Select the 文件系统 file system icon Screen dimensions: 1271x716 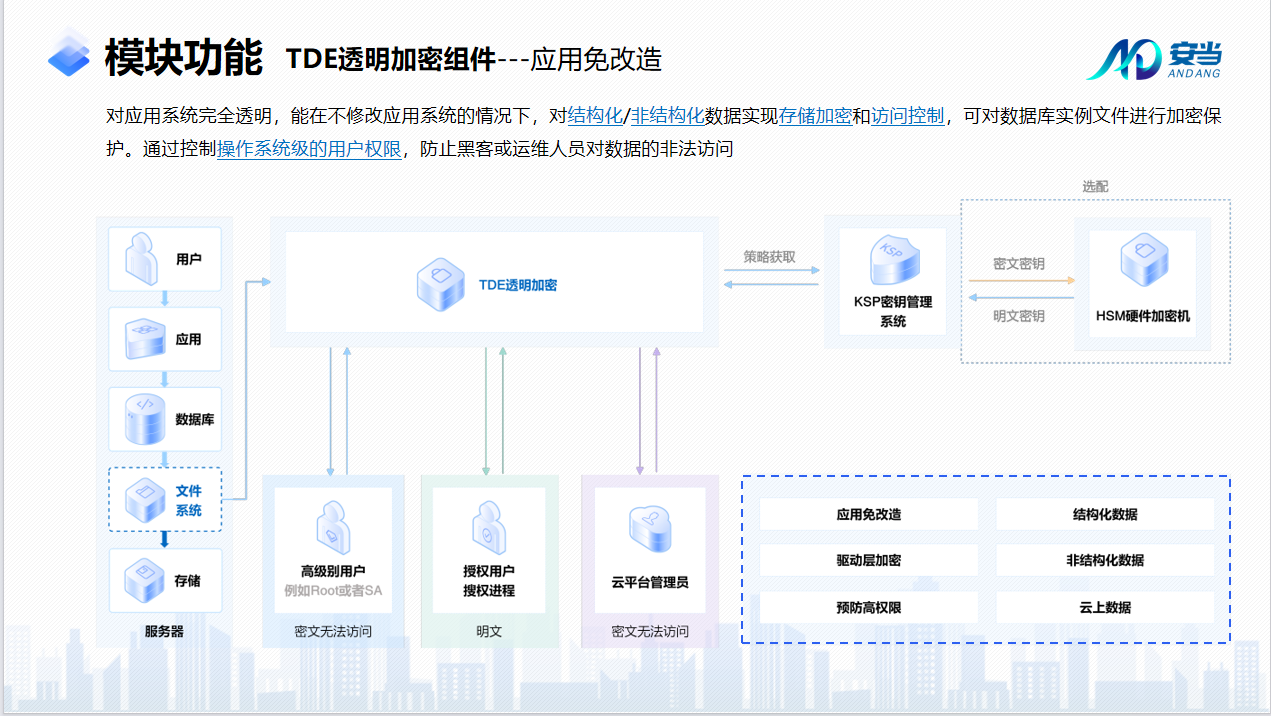tap(144, 499)
